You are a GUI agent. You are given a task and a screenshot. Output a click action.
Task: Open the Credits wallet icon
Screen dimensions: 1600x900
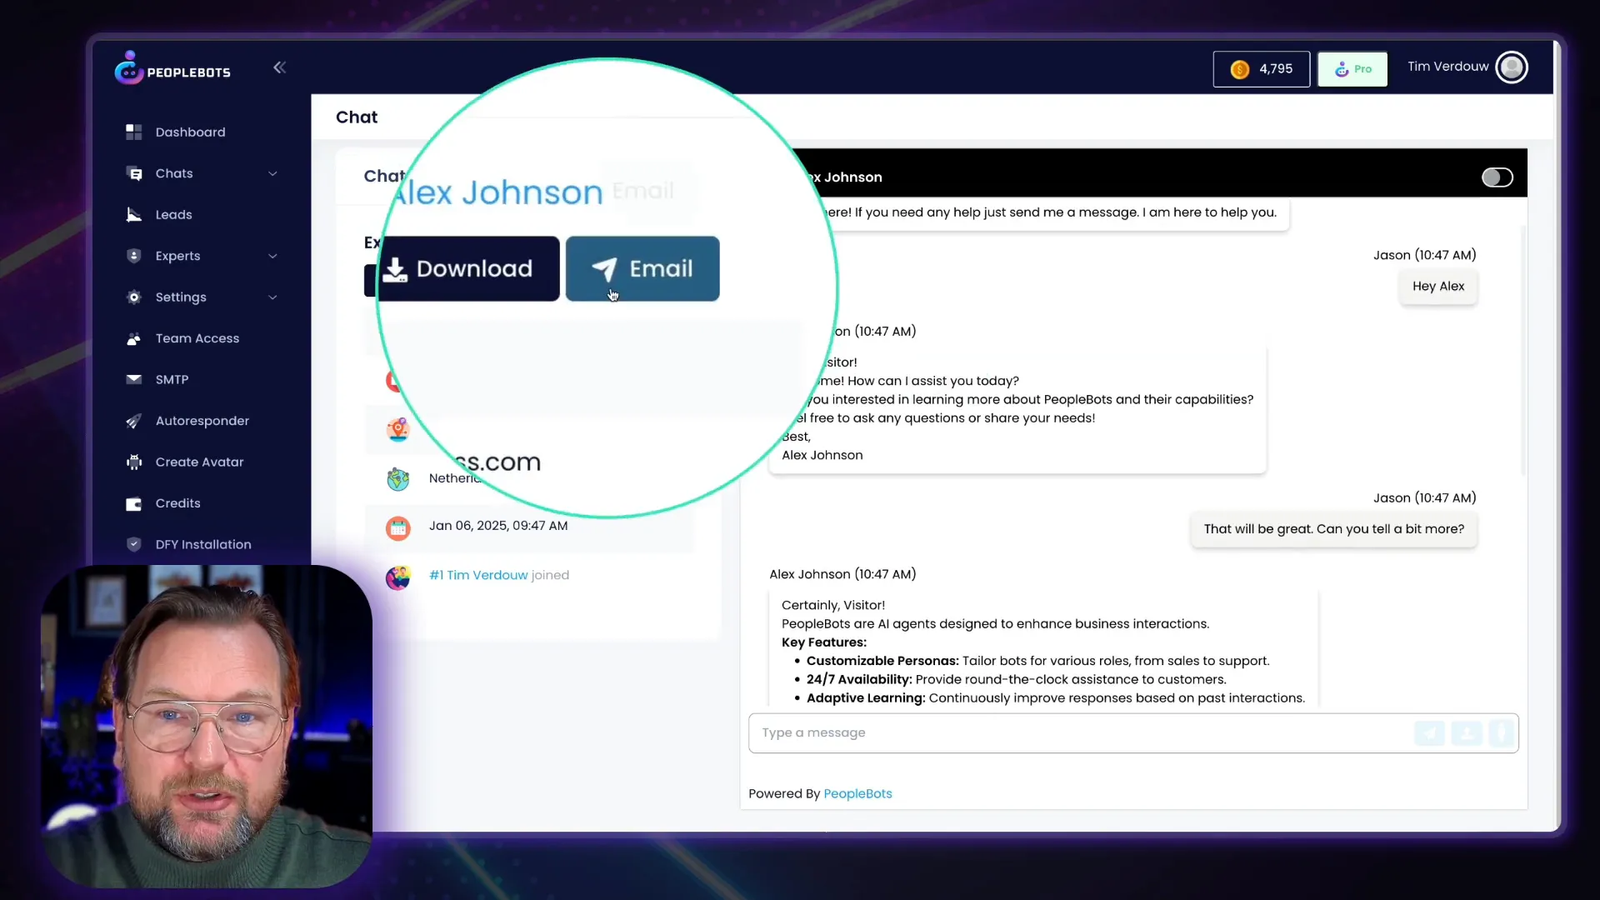[134, 504]
